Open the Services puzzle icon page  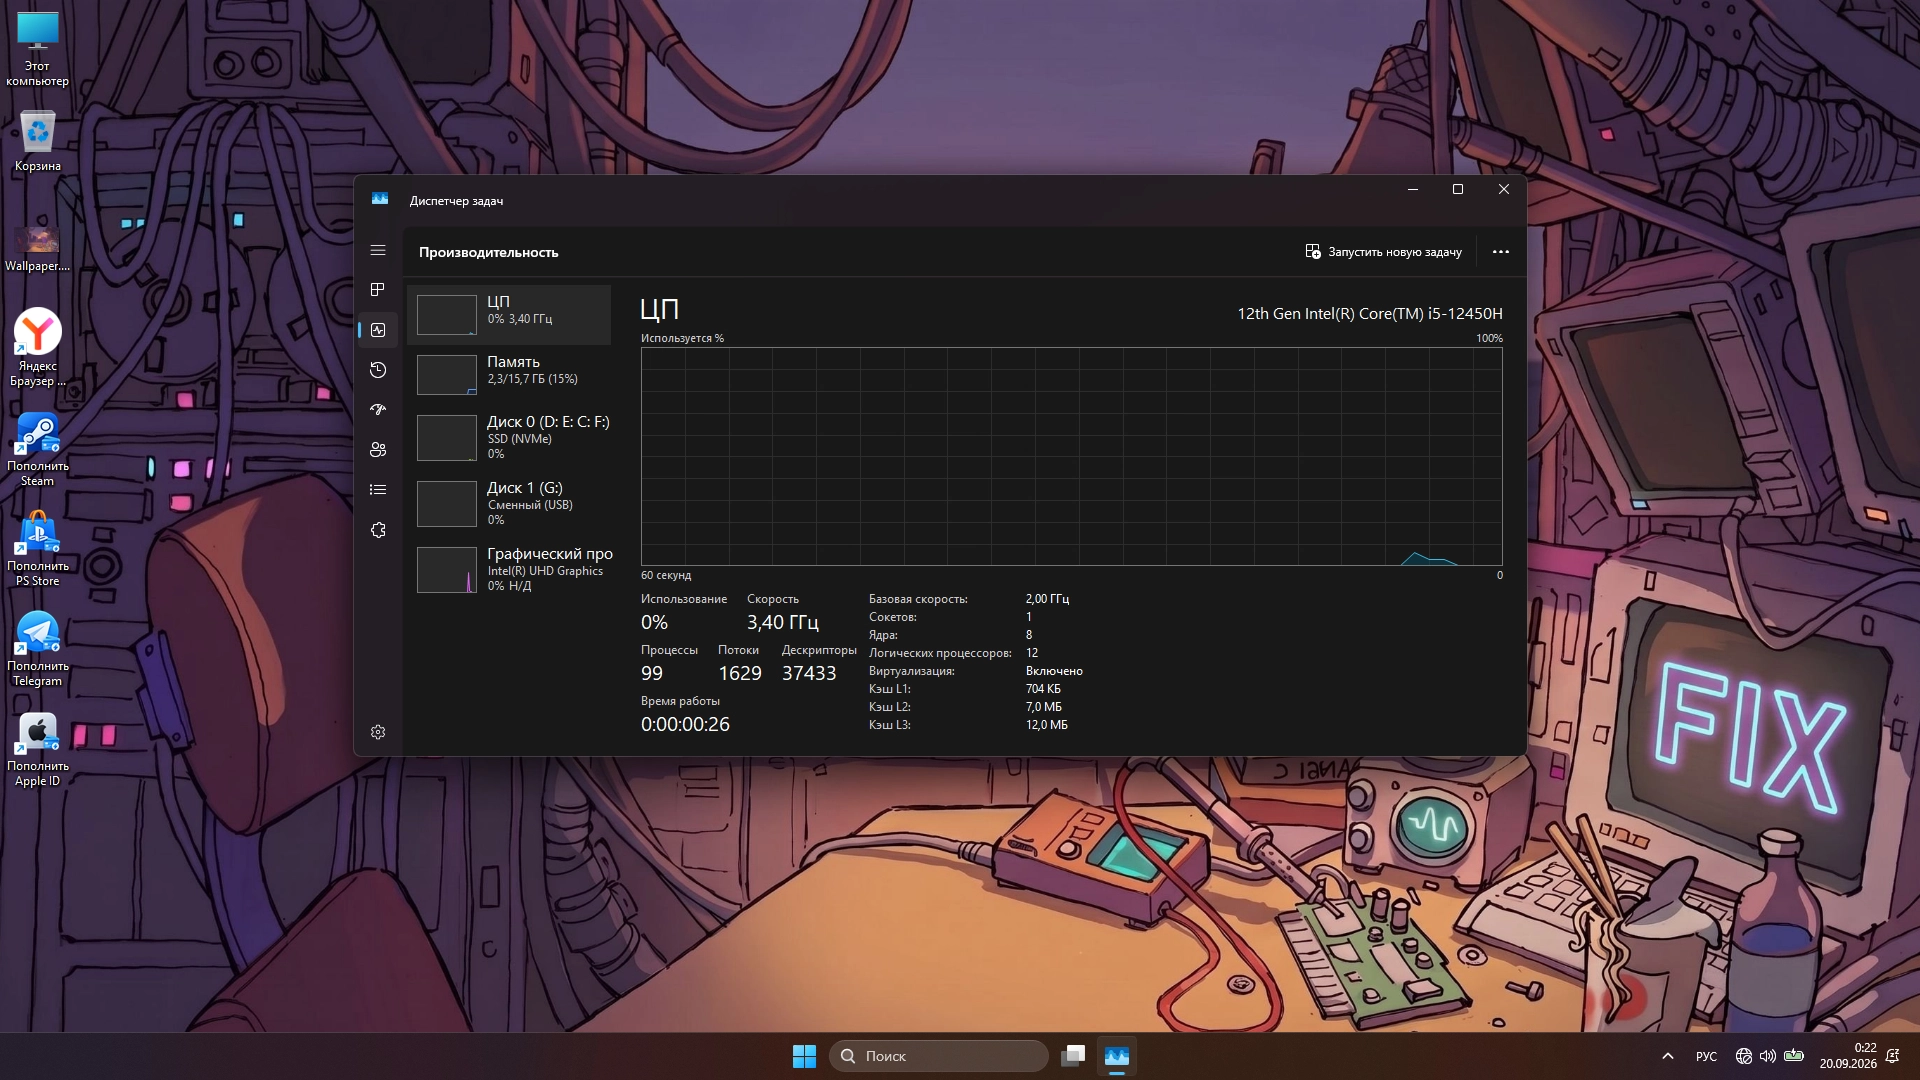coord(378,530)
